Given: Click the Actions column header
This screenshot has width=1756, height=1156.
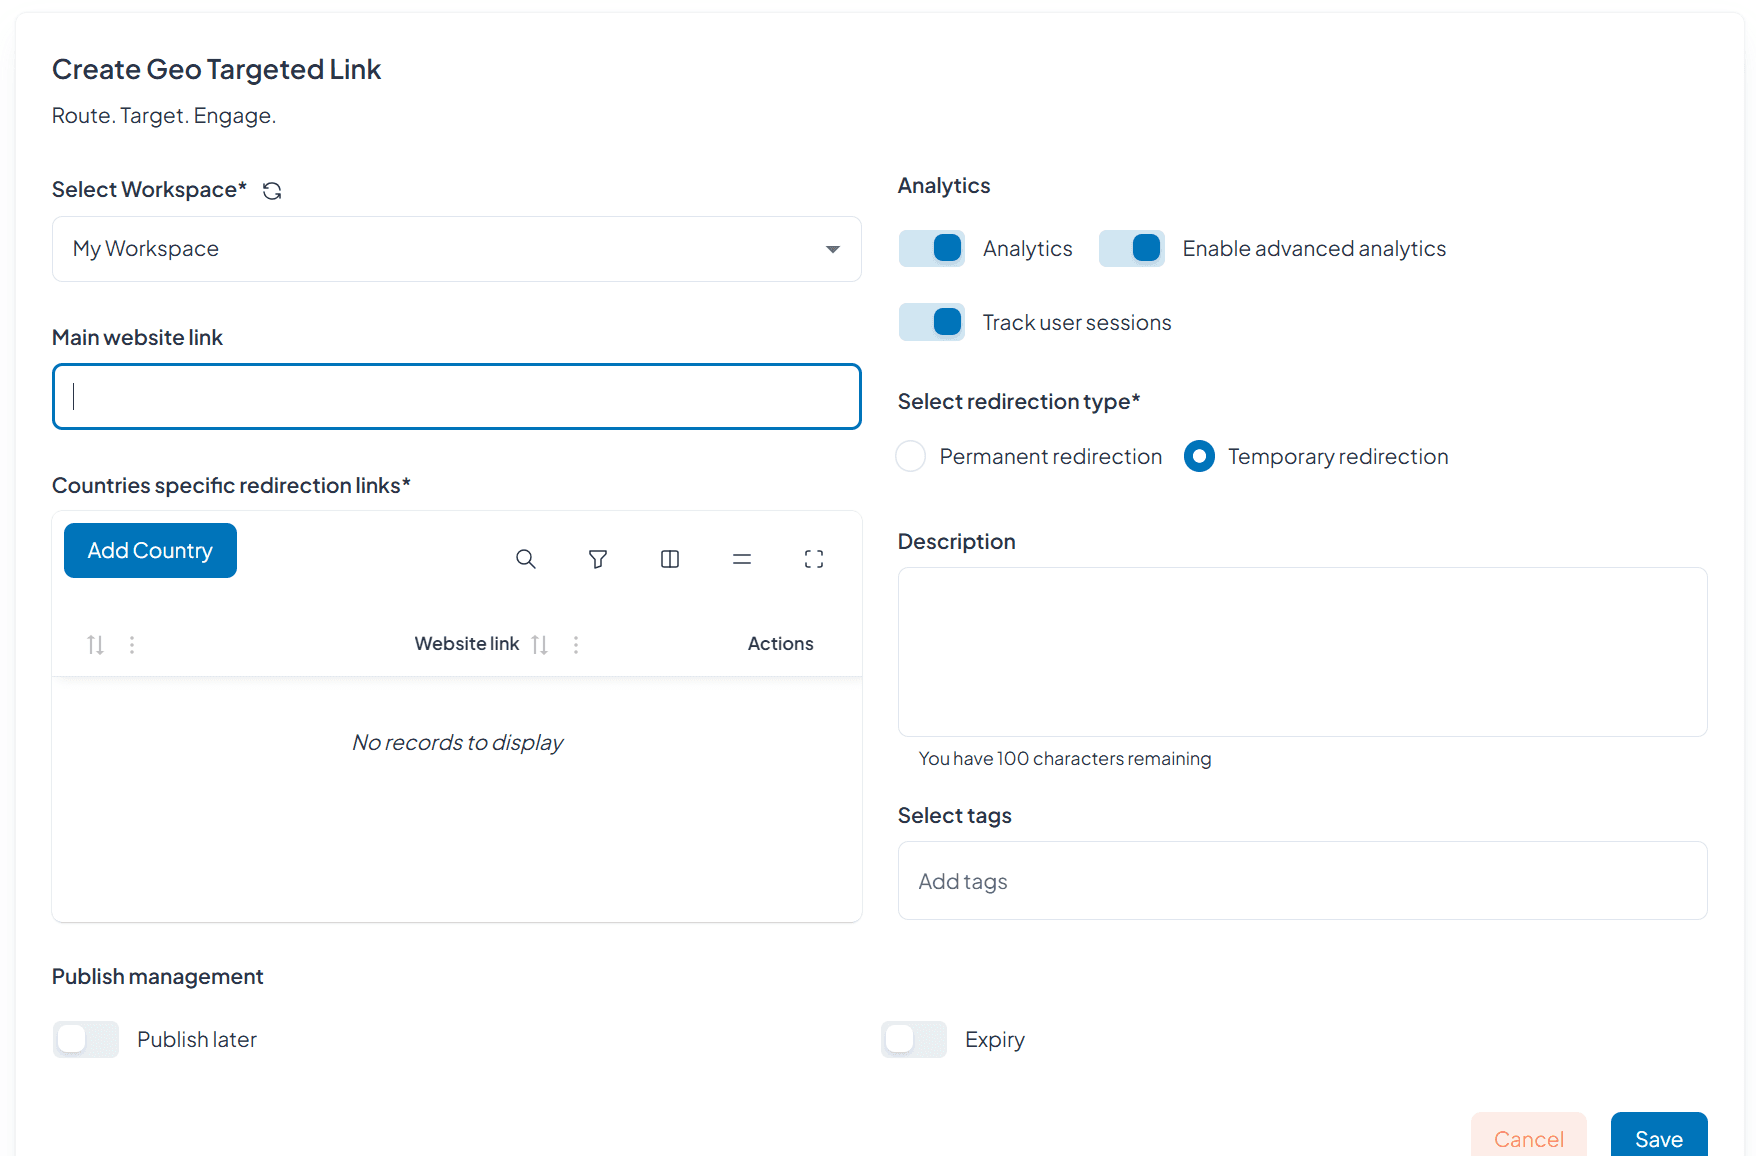Looking at the screenshot, I should pyautogui.click(x=781, y=644).
